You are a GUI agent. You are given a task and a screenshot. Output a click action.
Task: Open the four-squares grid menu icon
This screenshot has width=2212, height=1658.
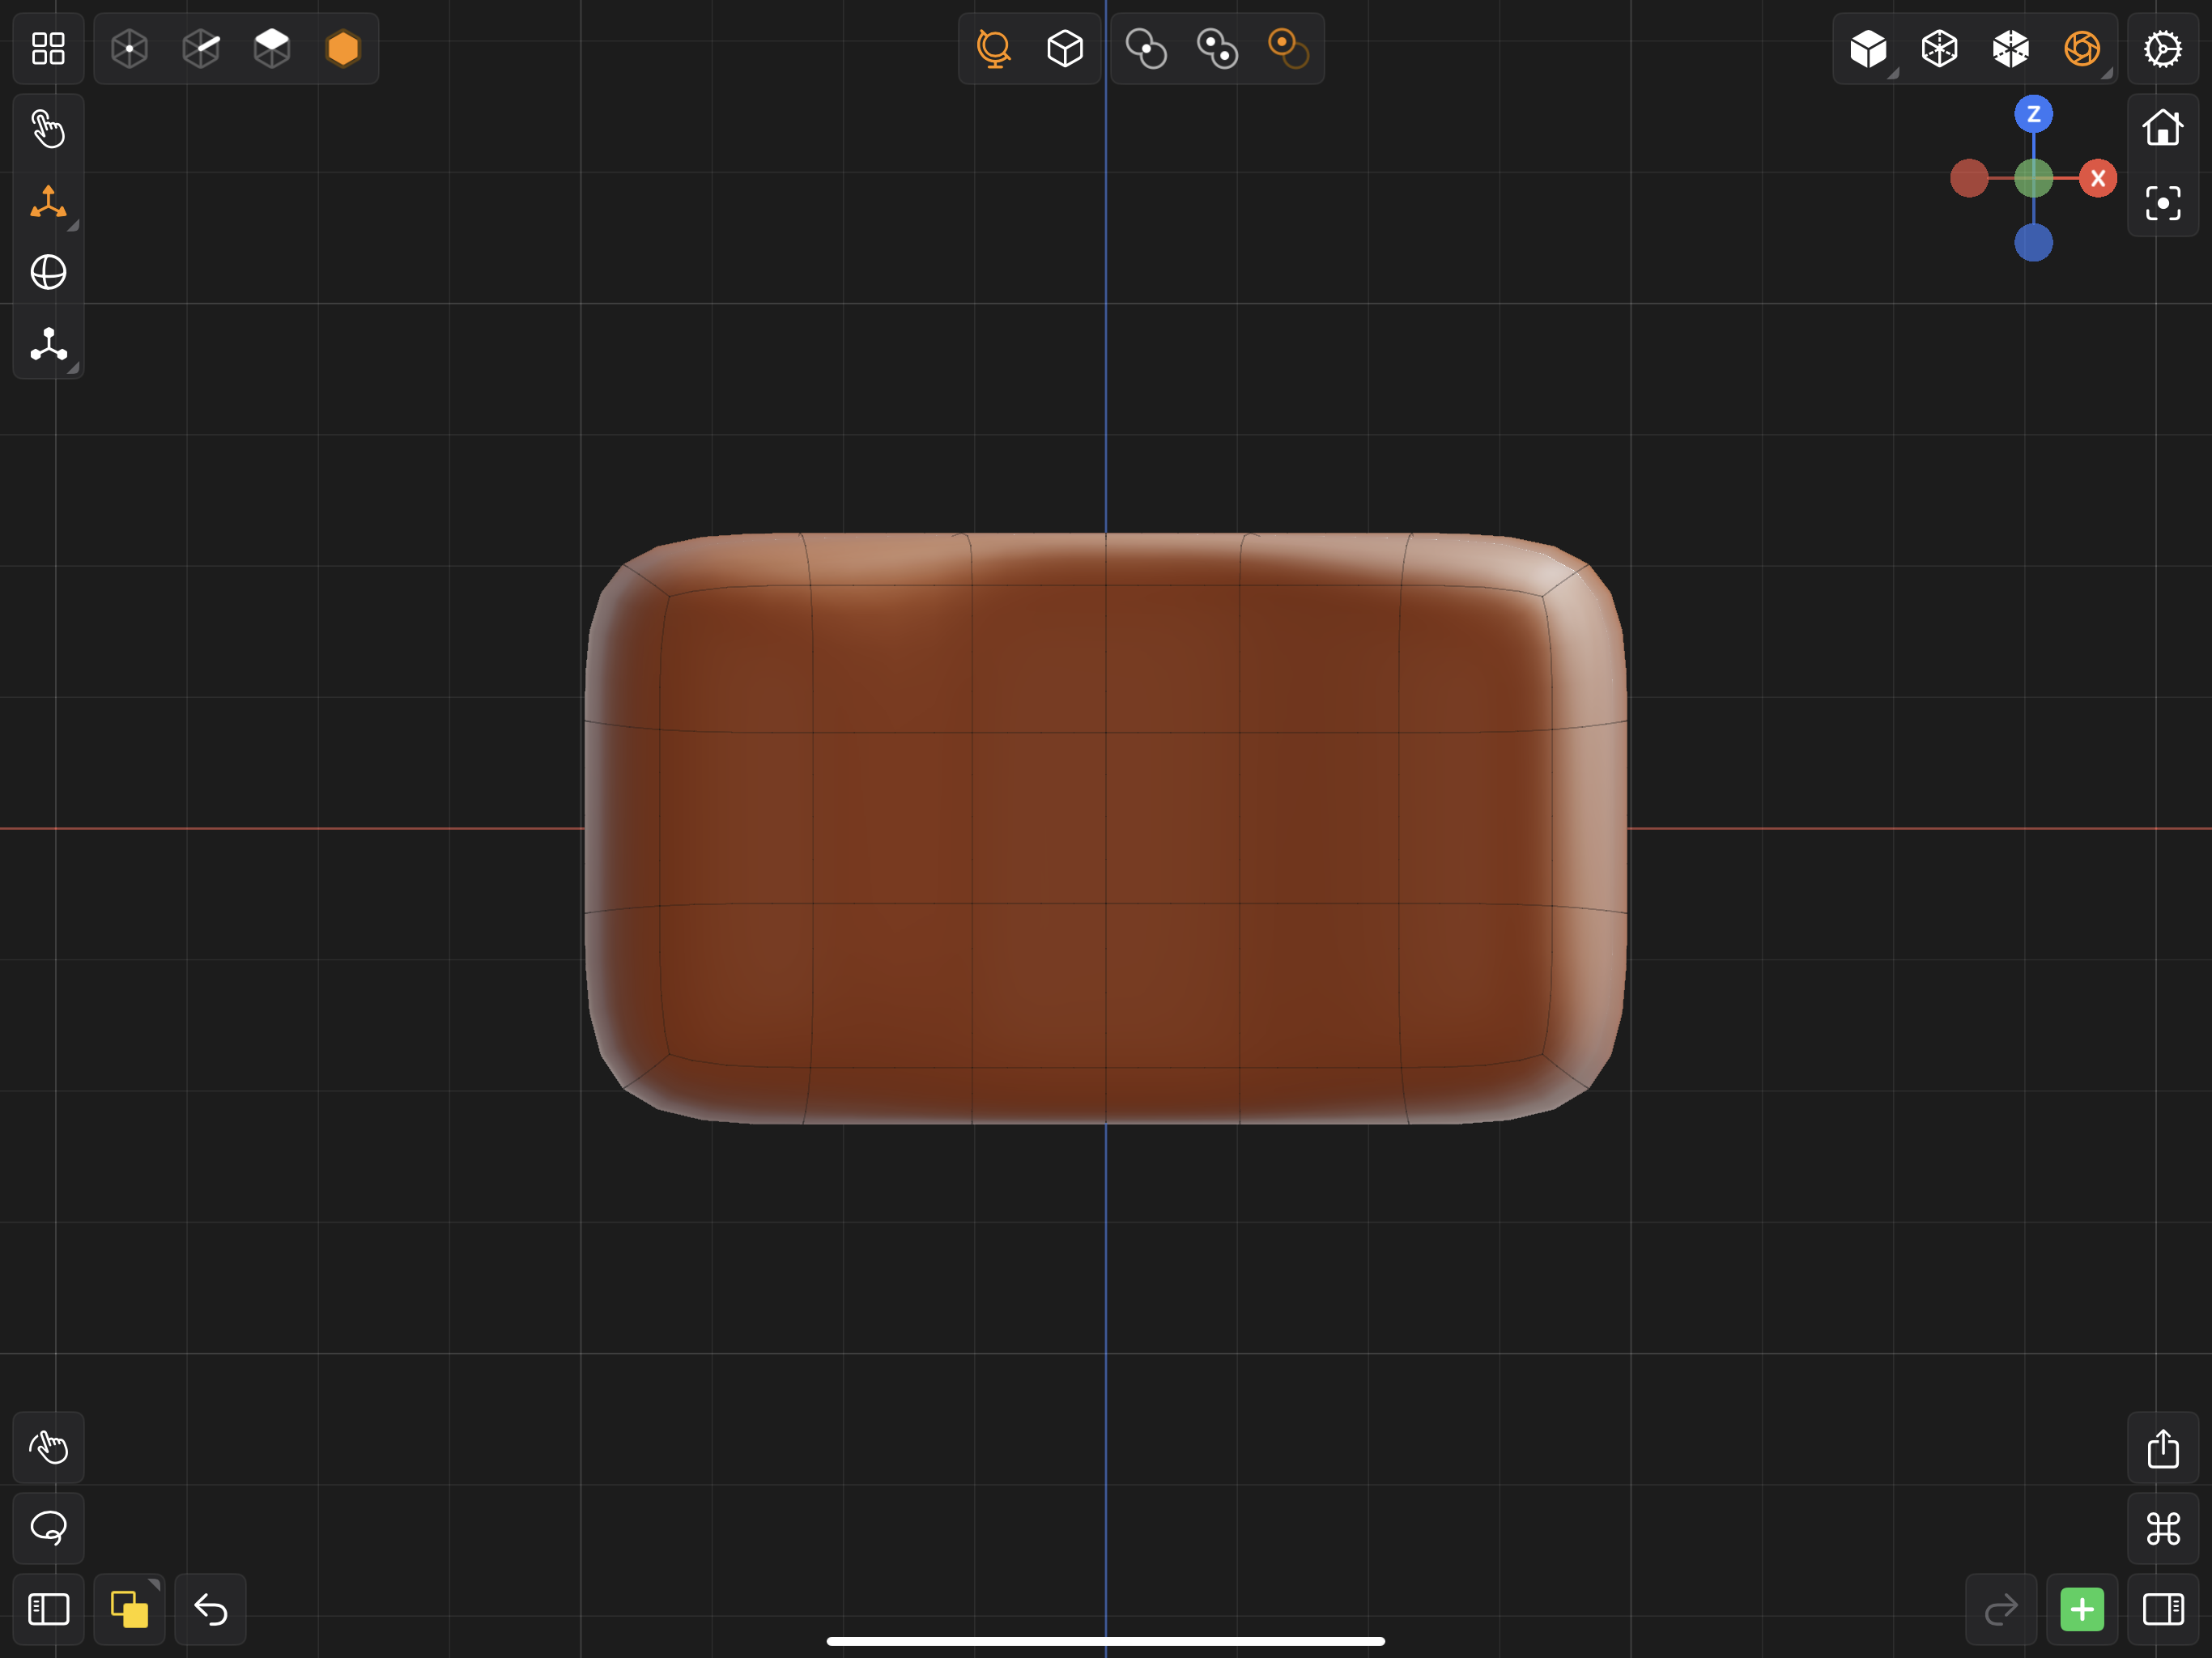click(48, 48)
